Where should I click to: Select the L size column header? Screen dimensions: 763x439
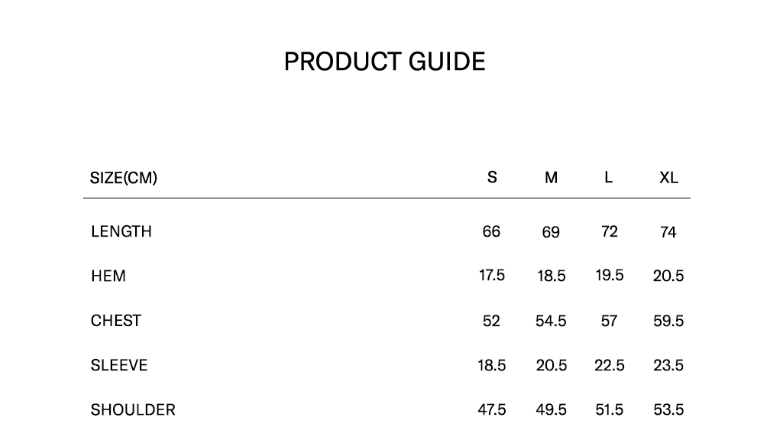coord(609,178)
